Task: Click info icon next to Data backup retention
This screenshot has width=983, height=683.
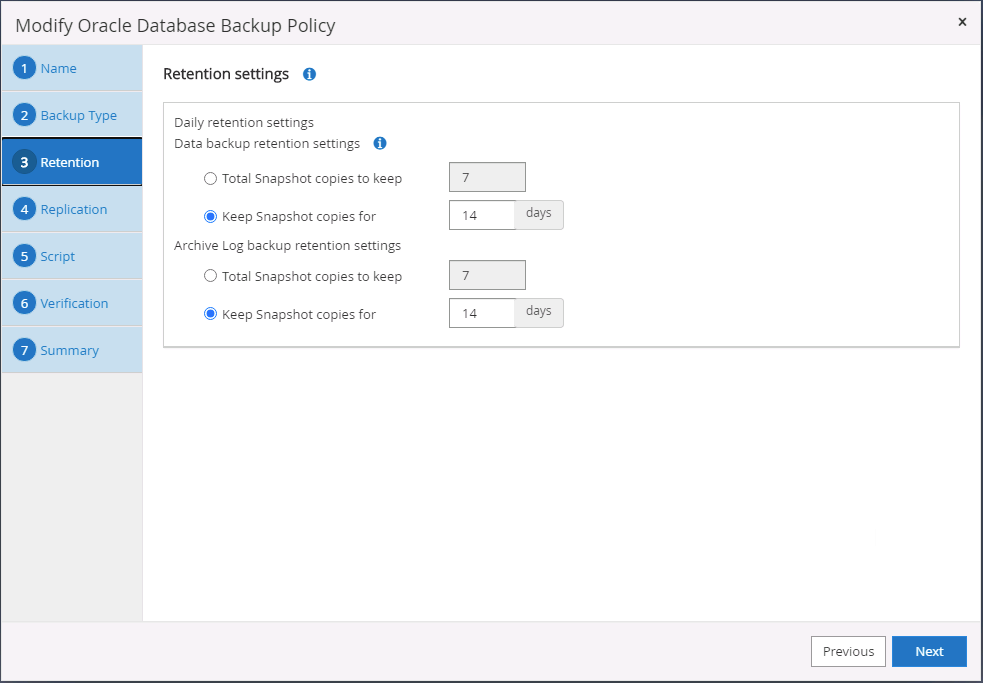Action: [380, 144]
